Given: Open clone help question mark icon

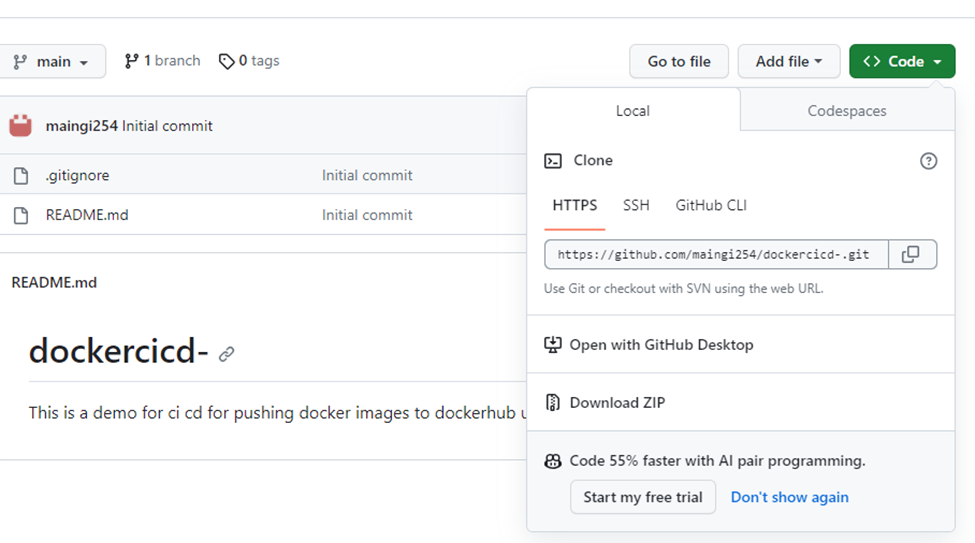Looking at the screenshot, I should [x=928, y=161].
